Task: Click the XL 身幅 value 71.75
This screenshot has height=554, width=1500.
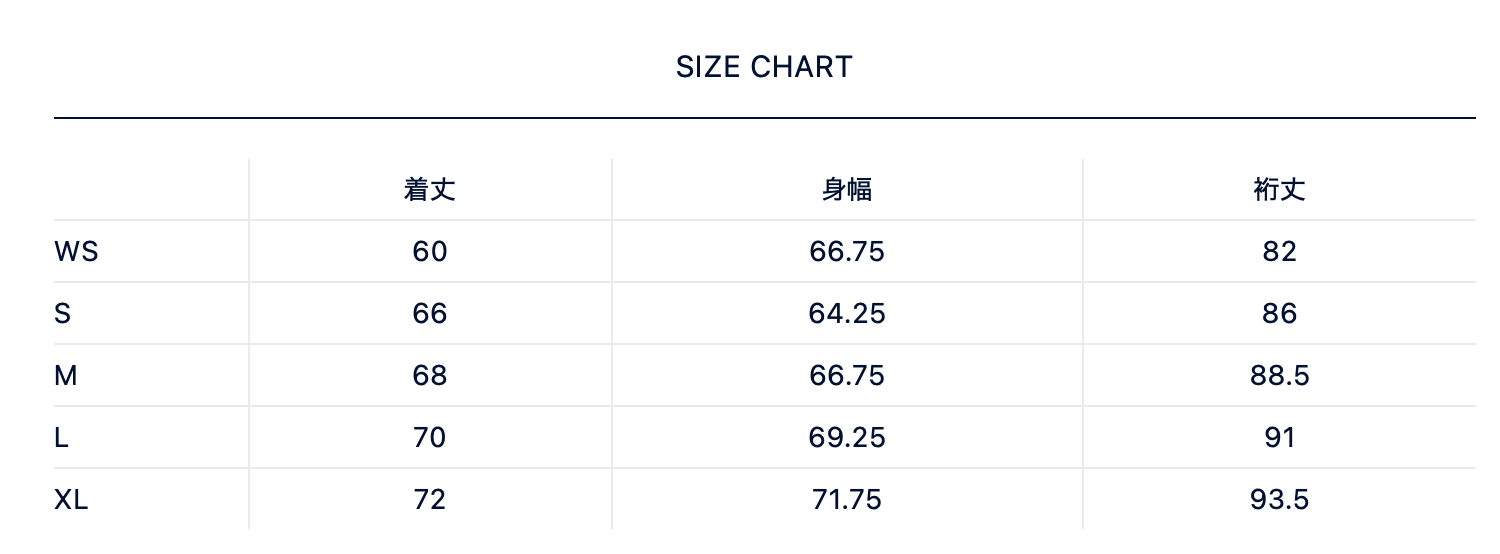Action: [x=846, y=500]
